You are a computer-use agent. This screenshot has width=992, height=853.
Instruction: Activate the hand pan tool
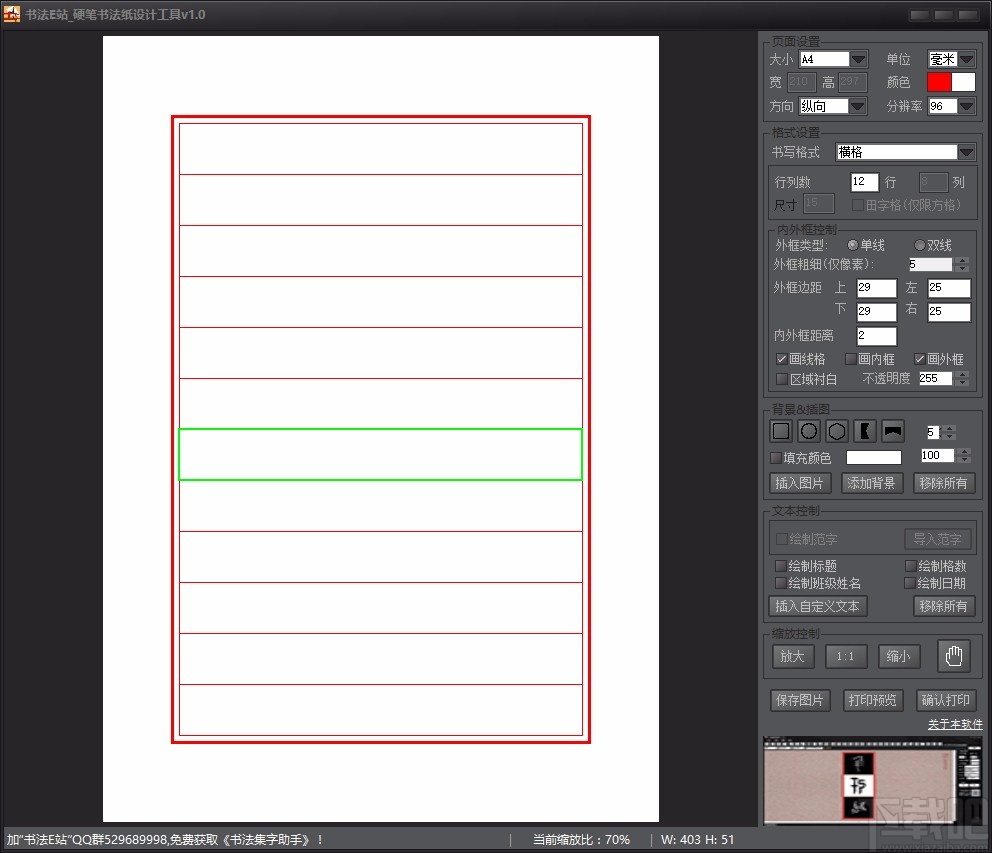point(953,656)
